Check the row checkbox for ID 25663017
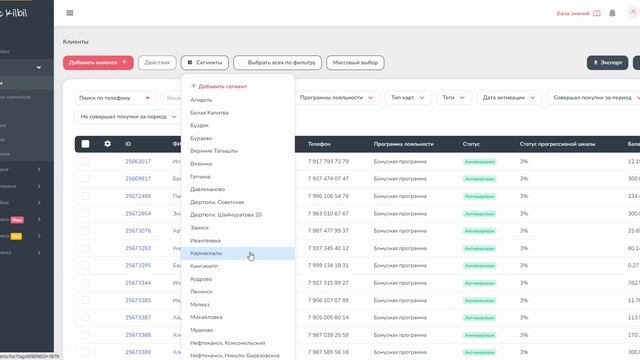 [85, 162]
